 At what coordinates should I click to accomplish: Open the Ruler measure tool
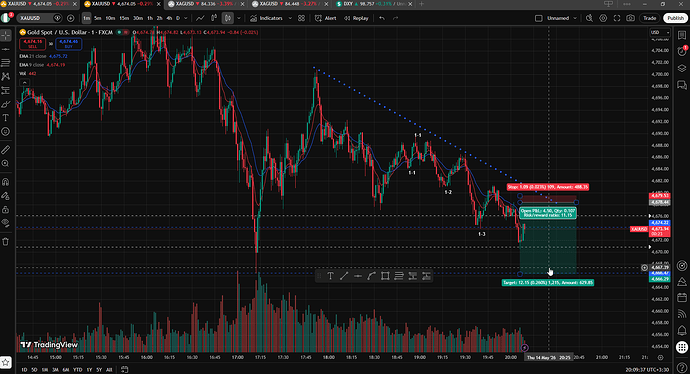click(x=5, y=150)
